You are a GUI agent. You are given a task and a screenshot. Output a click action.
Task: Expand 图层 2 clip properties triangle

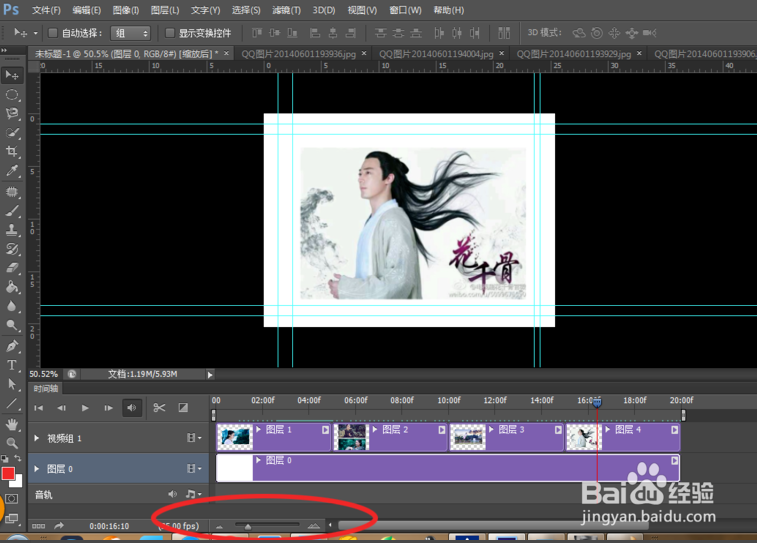click(375, 429)
